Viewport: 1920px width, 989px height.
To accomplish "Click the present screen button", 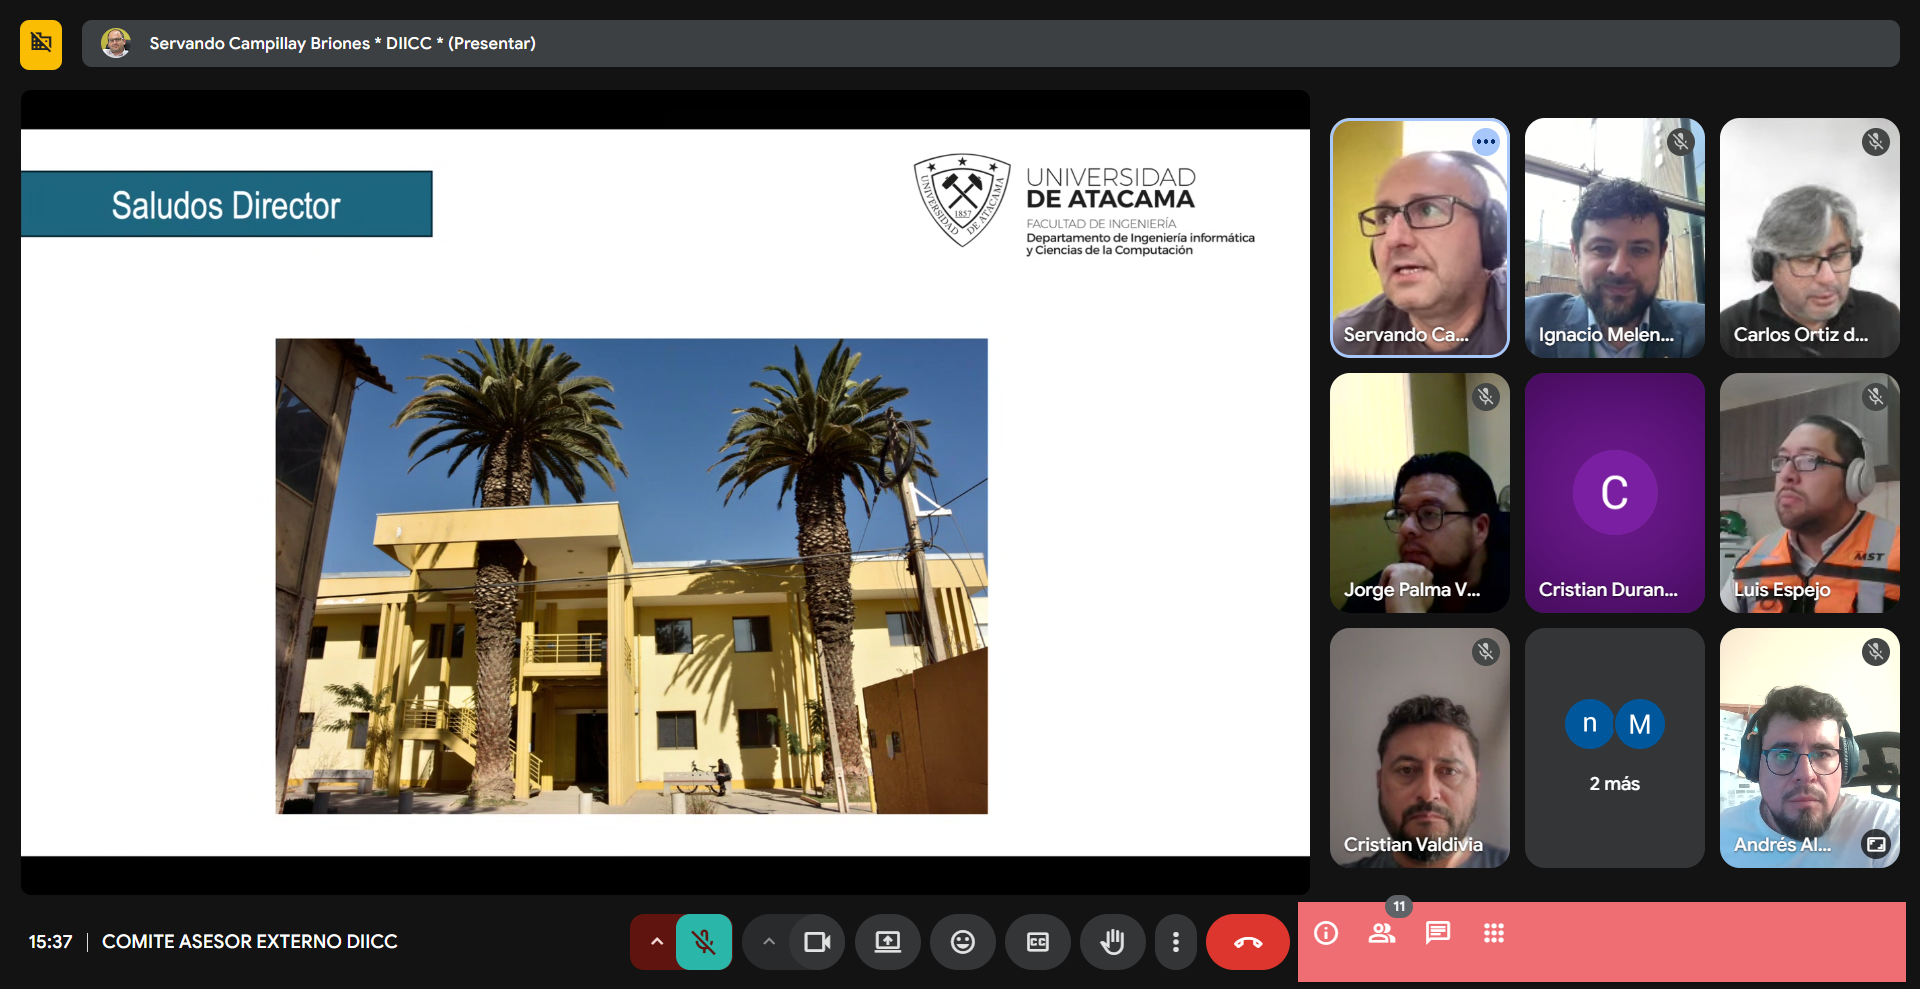I will [887, 942].
